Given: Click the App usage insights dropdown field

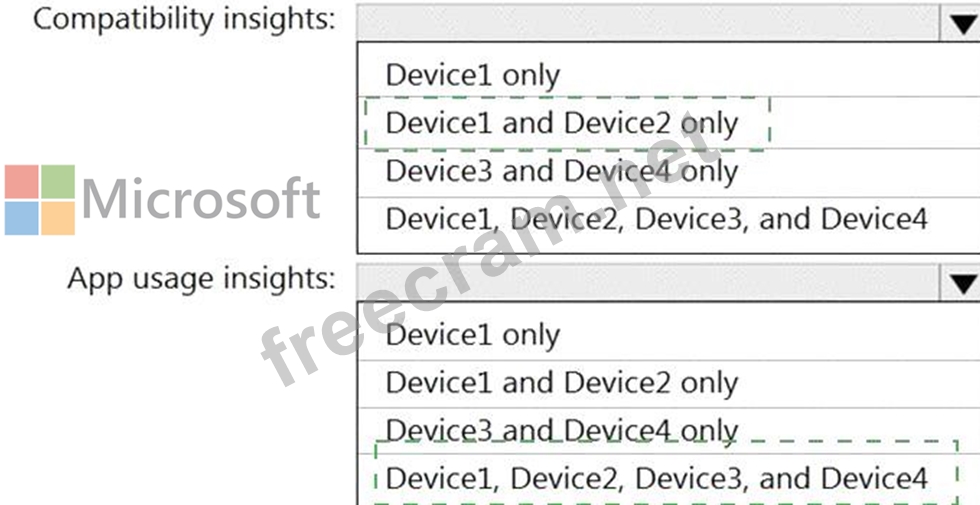Looking at the screenshot, I should pos(668,283).
